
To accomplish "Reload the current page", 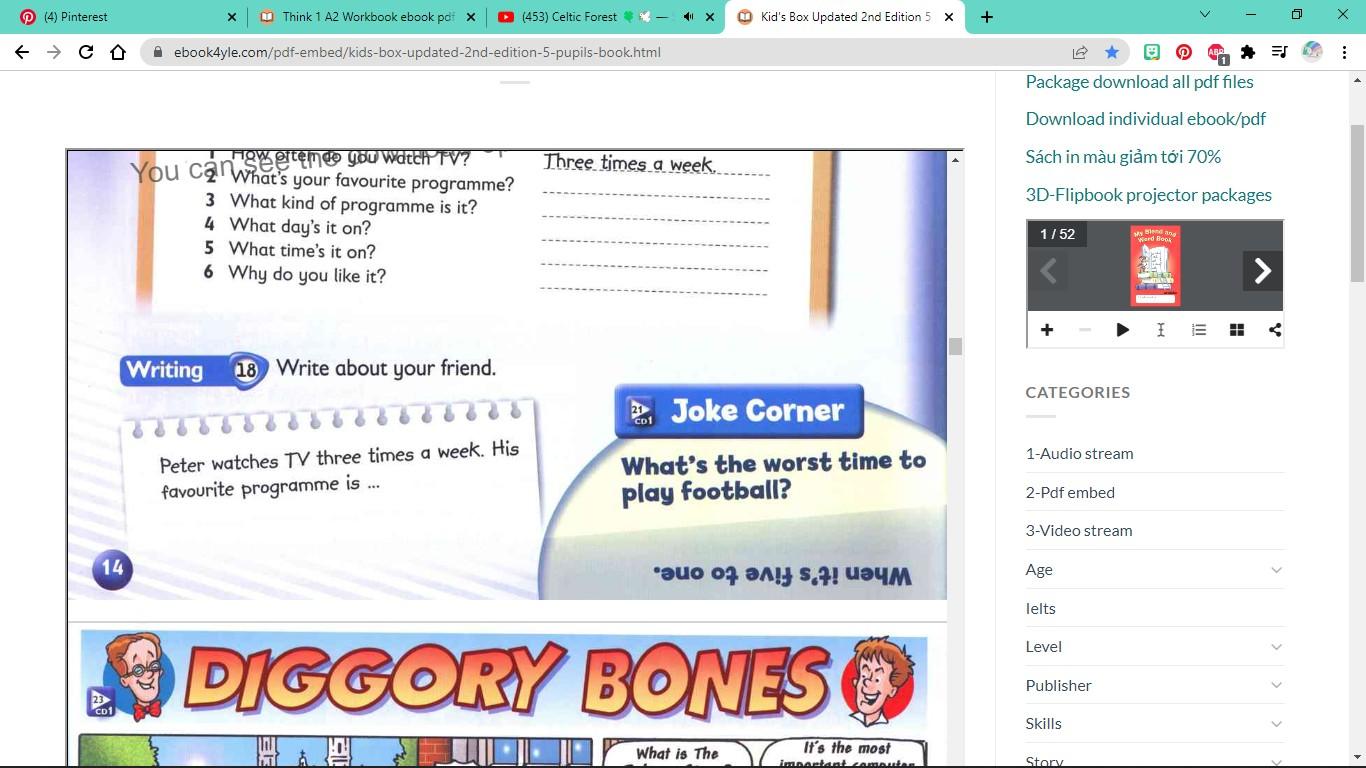I will pos(86,52).
